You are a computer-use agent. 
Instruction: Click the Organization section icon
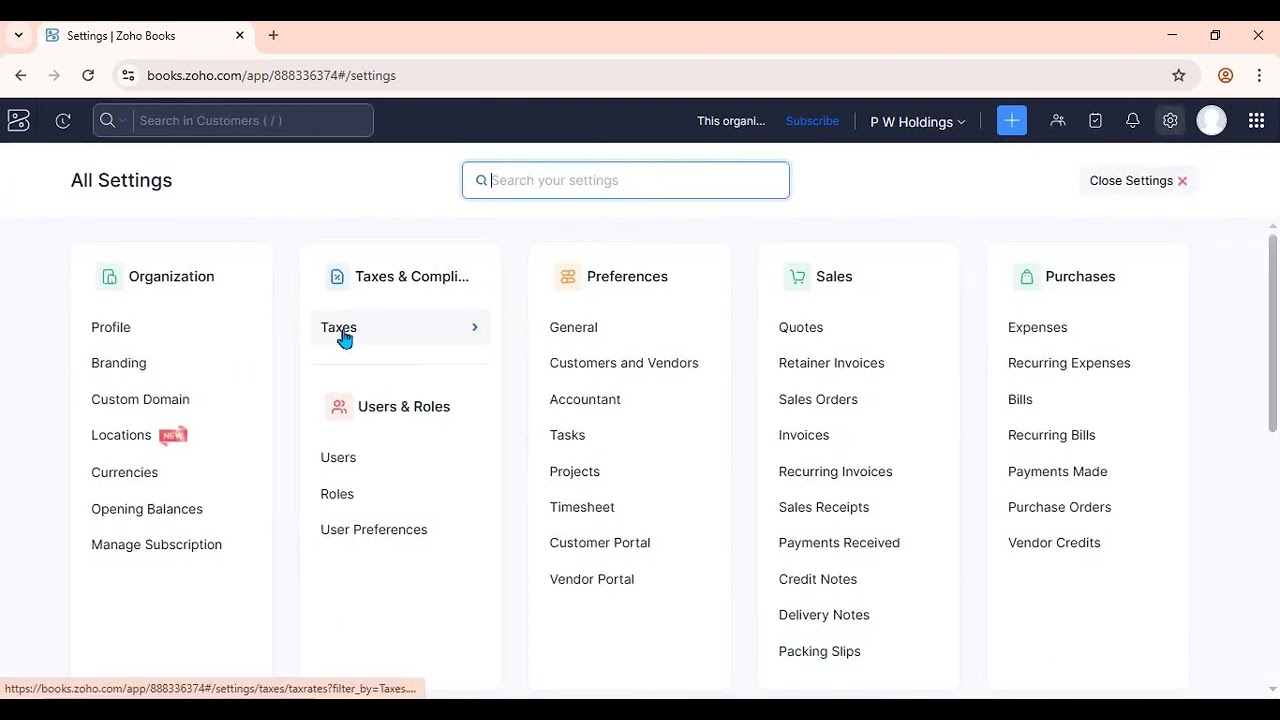tap(109, 277)
